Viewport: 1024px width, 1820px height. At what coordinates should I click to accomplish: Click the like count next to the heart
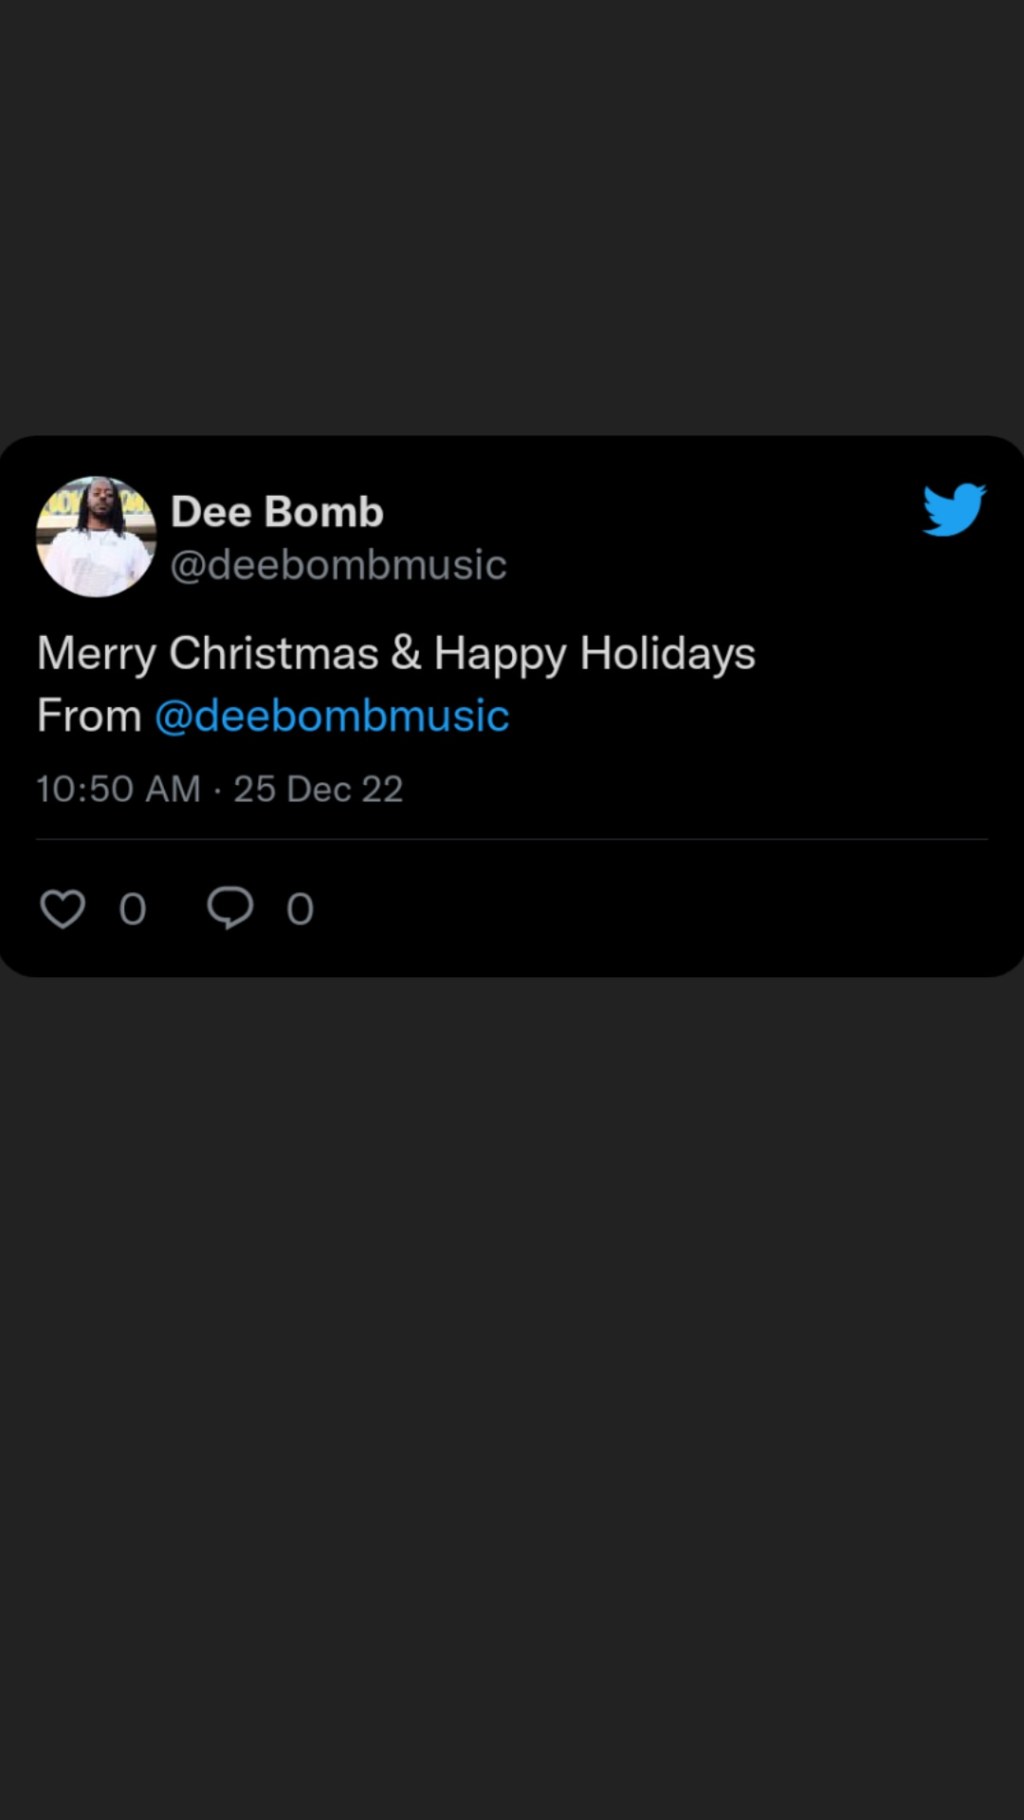pos(132,910)
